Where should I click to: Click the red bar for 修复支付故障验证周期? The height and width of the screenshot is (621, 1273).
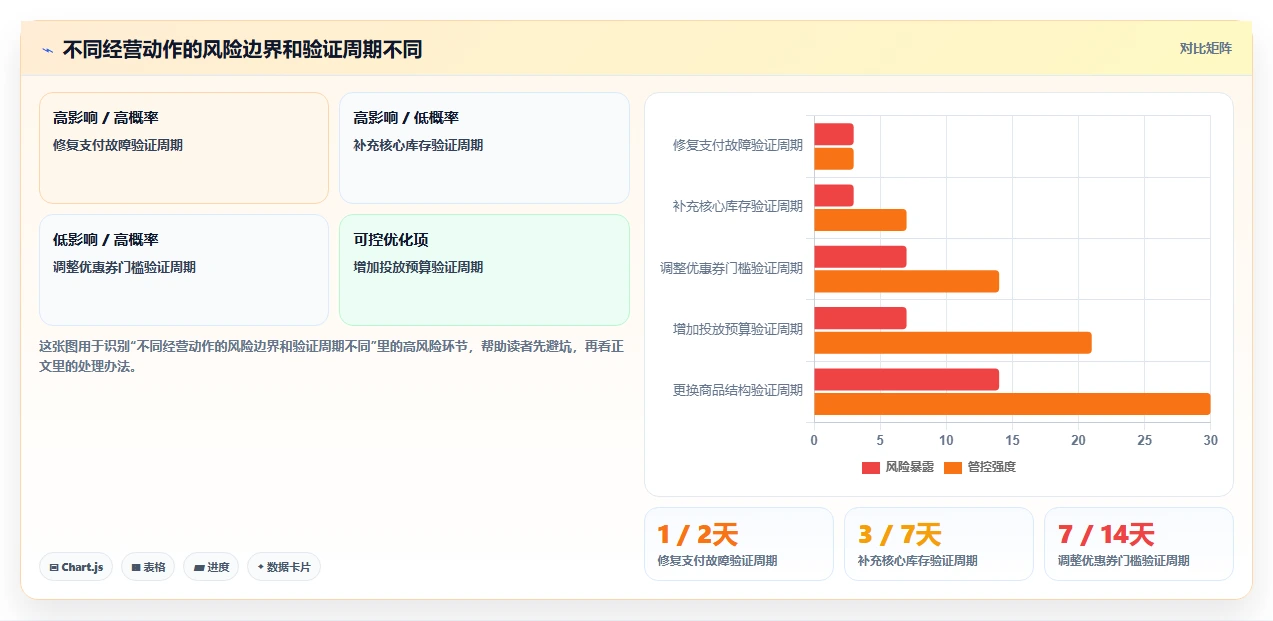[x=834, y=134]
